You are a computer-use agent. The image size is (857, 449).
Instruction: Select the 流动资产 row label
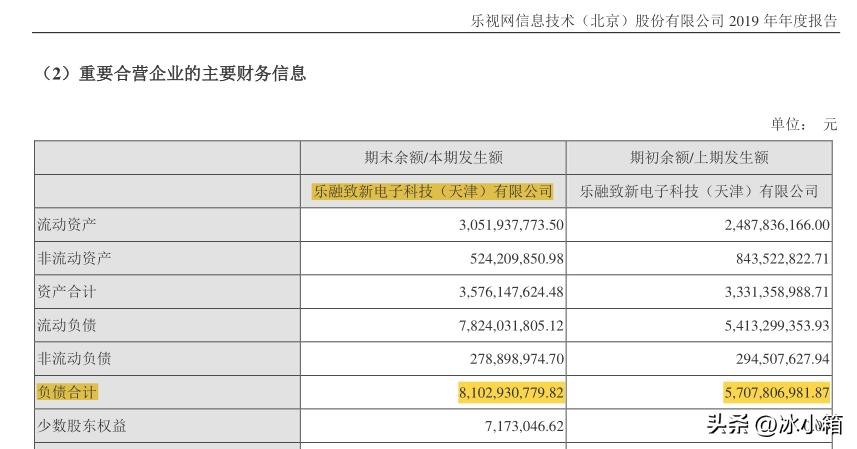click(x=67, y=225)
